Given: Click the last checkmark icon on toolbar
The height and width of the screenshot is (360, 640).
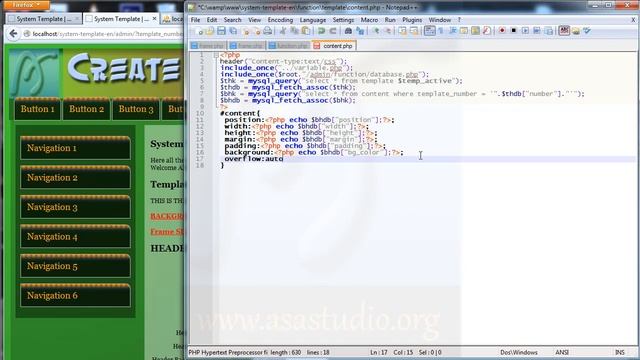Looking at the screenshot, I should (587, 31).
